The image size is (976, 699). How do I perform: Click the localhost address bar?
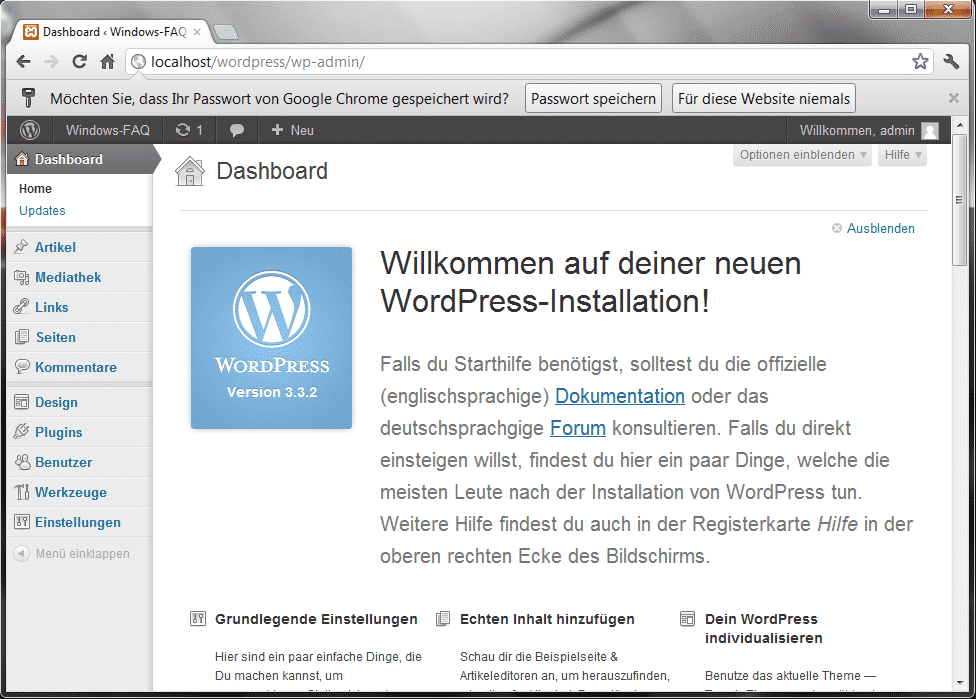point(529,62)
